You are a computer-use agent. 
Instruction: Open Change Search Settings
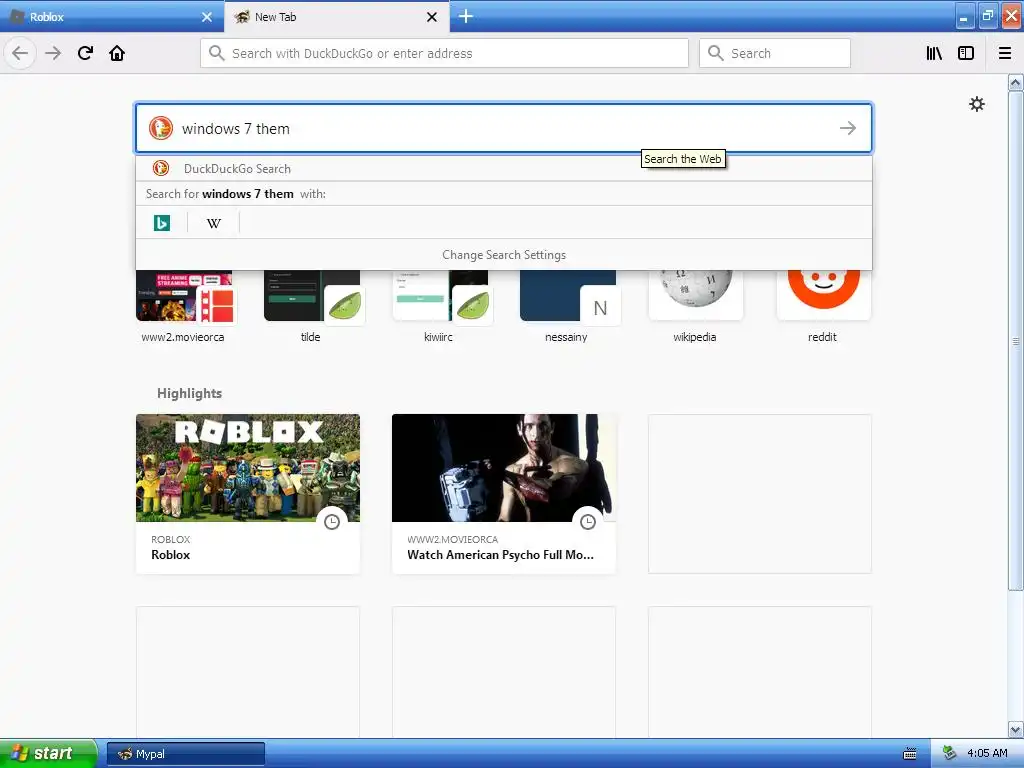[x=504, y=255]
